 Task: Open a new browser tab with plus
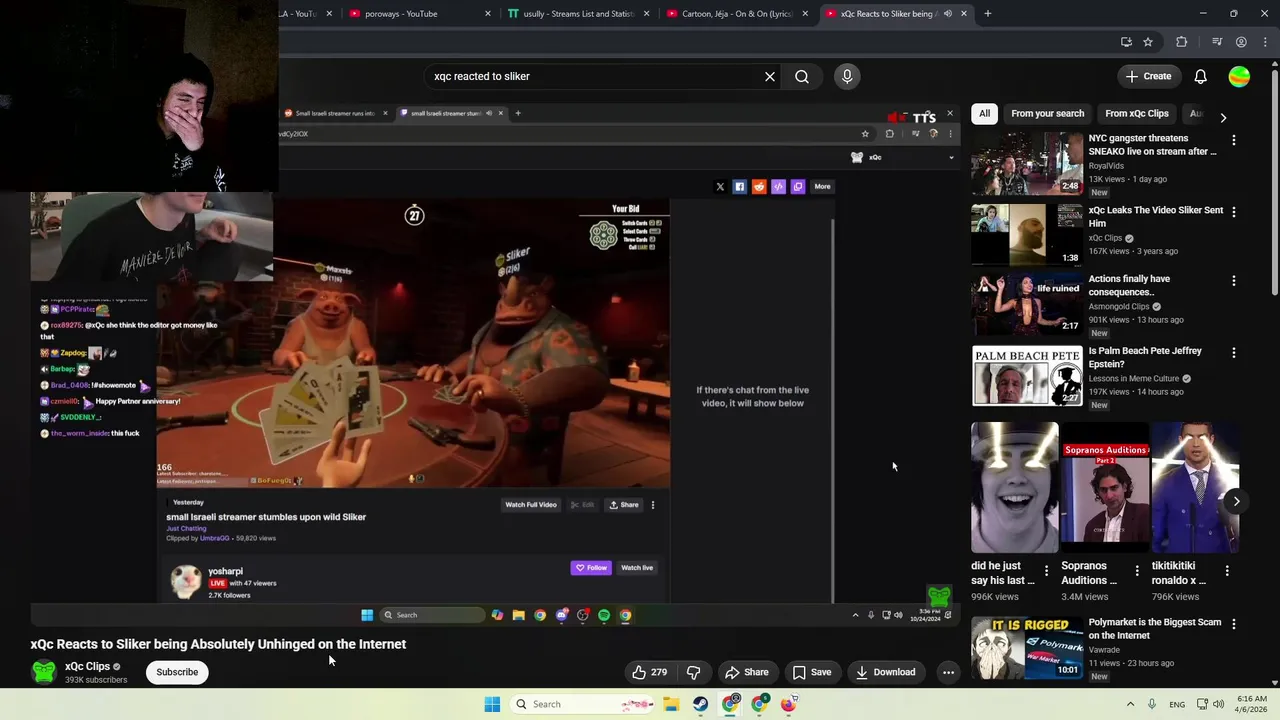click(x=987, y=14)
